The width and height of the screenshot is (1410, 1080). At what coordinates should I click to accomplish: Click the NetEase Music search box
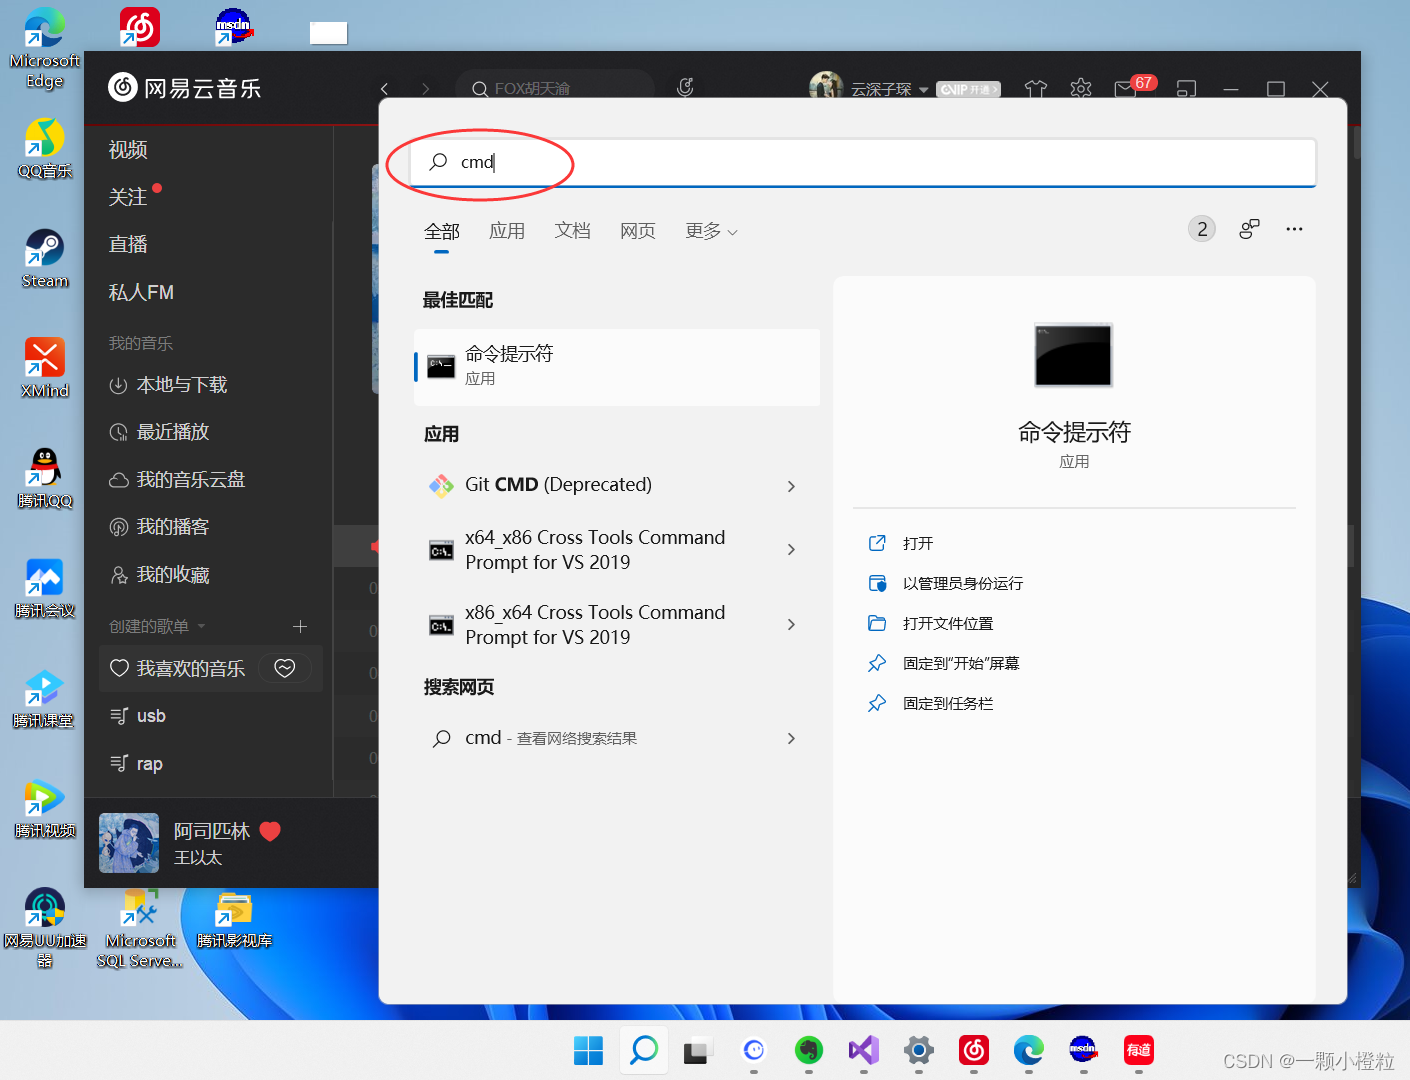click(x=556, y=88)
